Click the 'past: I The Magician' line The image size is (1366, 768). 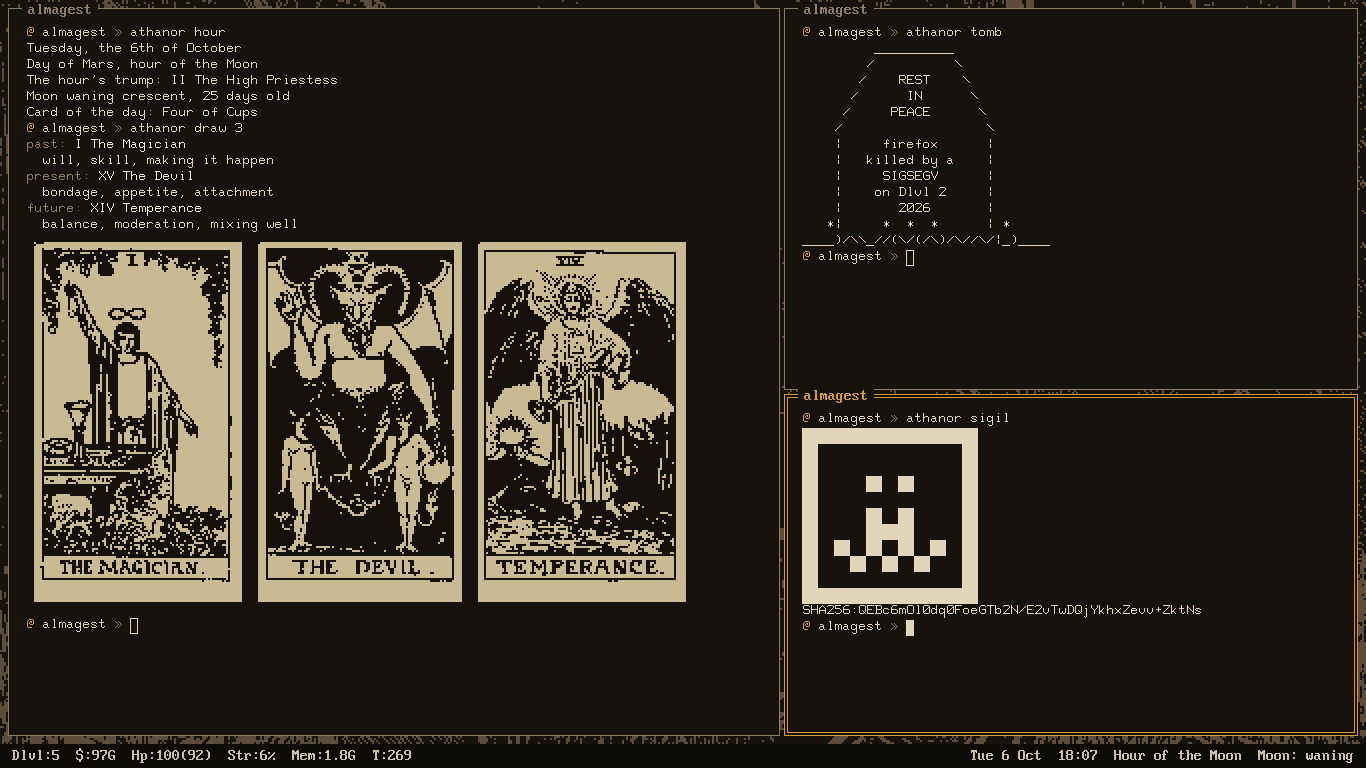click(x=106, y=144)
